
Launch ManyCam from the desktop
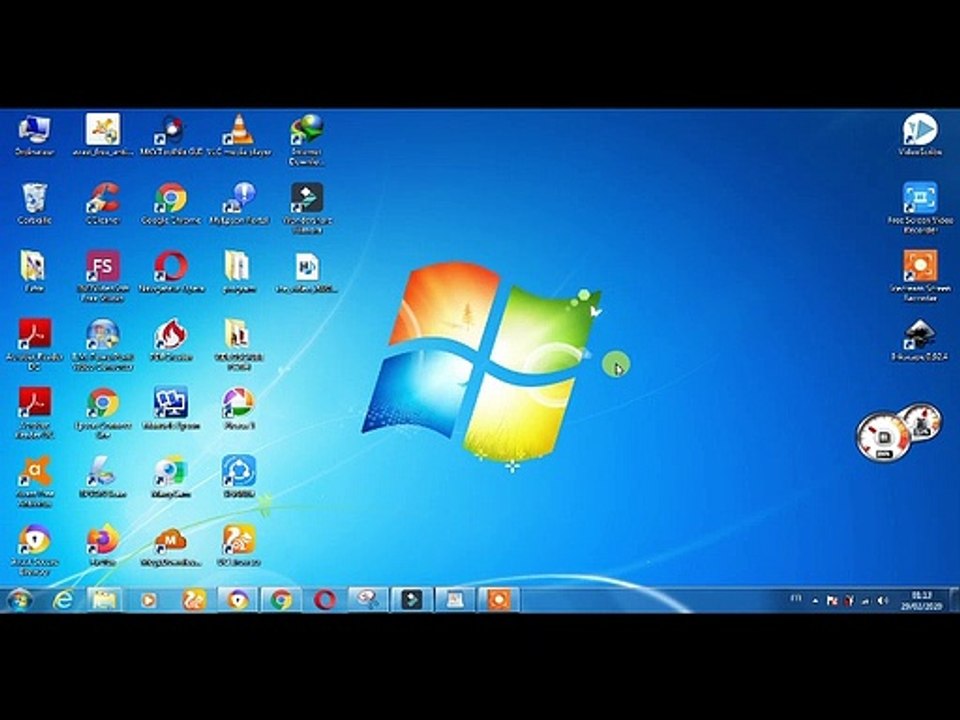[x=171, y=478]
